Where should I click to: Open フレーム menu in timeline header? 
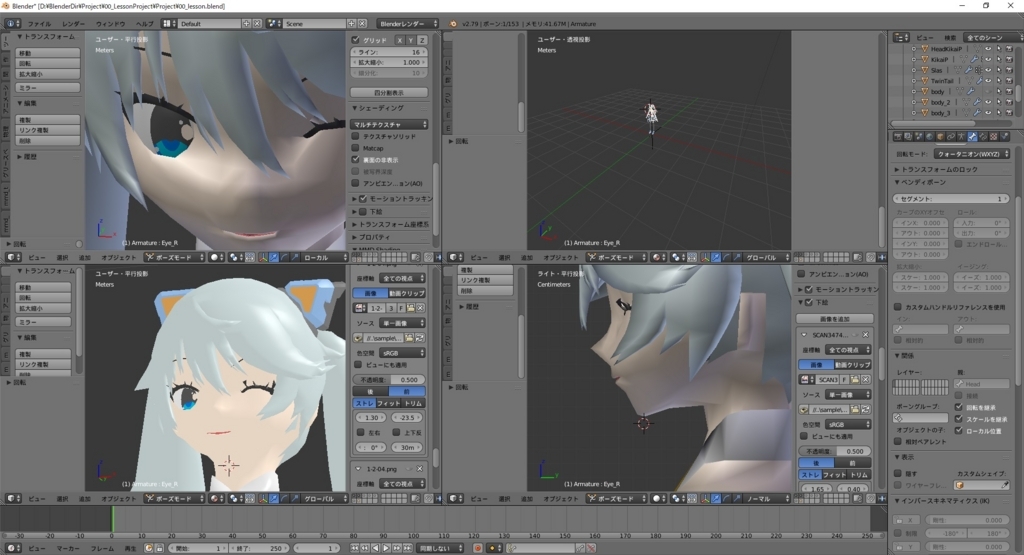coord(102,548)
